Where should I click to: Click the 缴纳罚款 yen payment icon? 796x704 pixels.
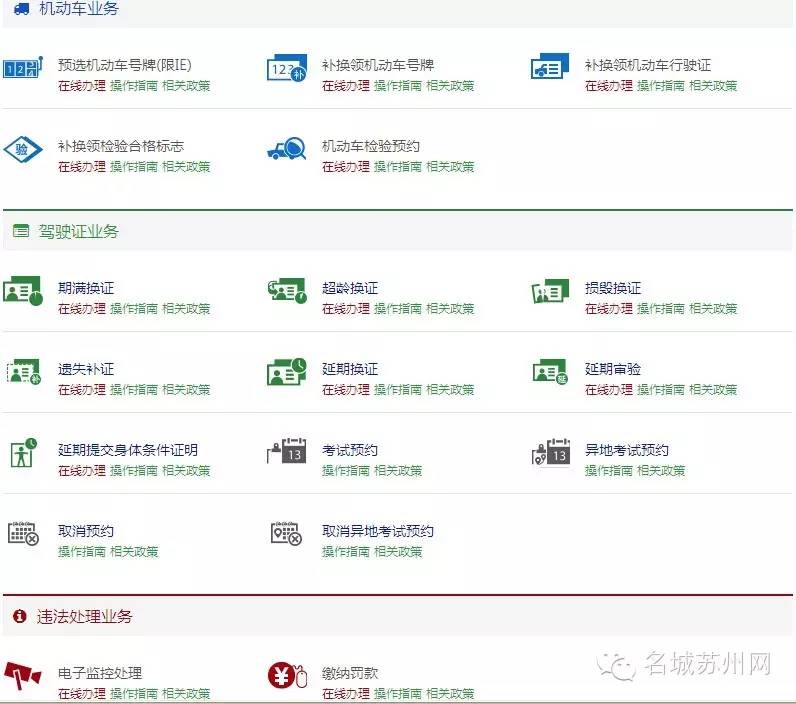click(x=287, y=676)
